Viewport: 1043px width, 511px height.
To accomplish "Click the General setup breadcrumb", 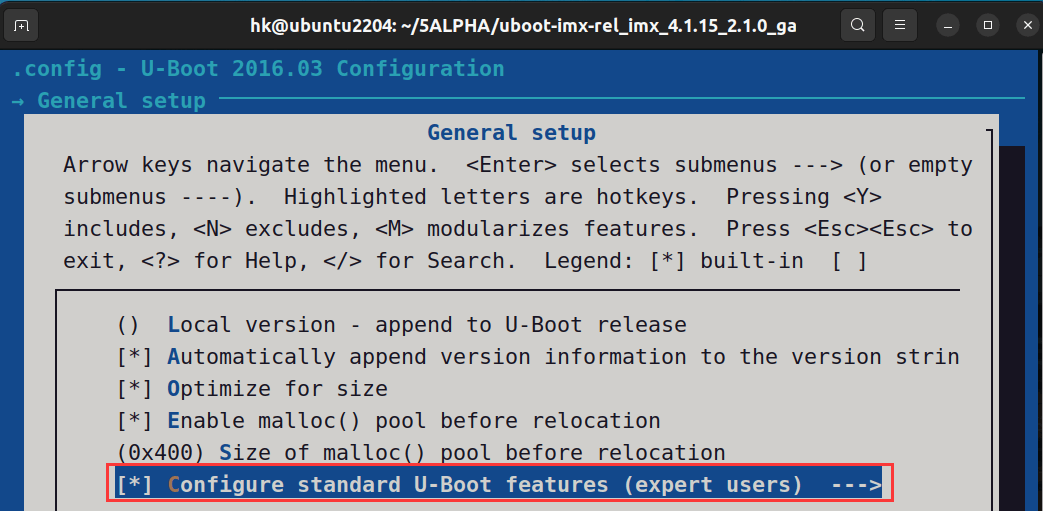I will click(121, 101).
